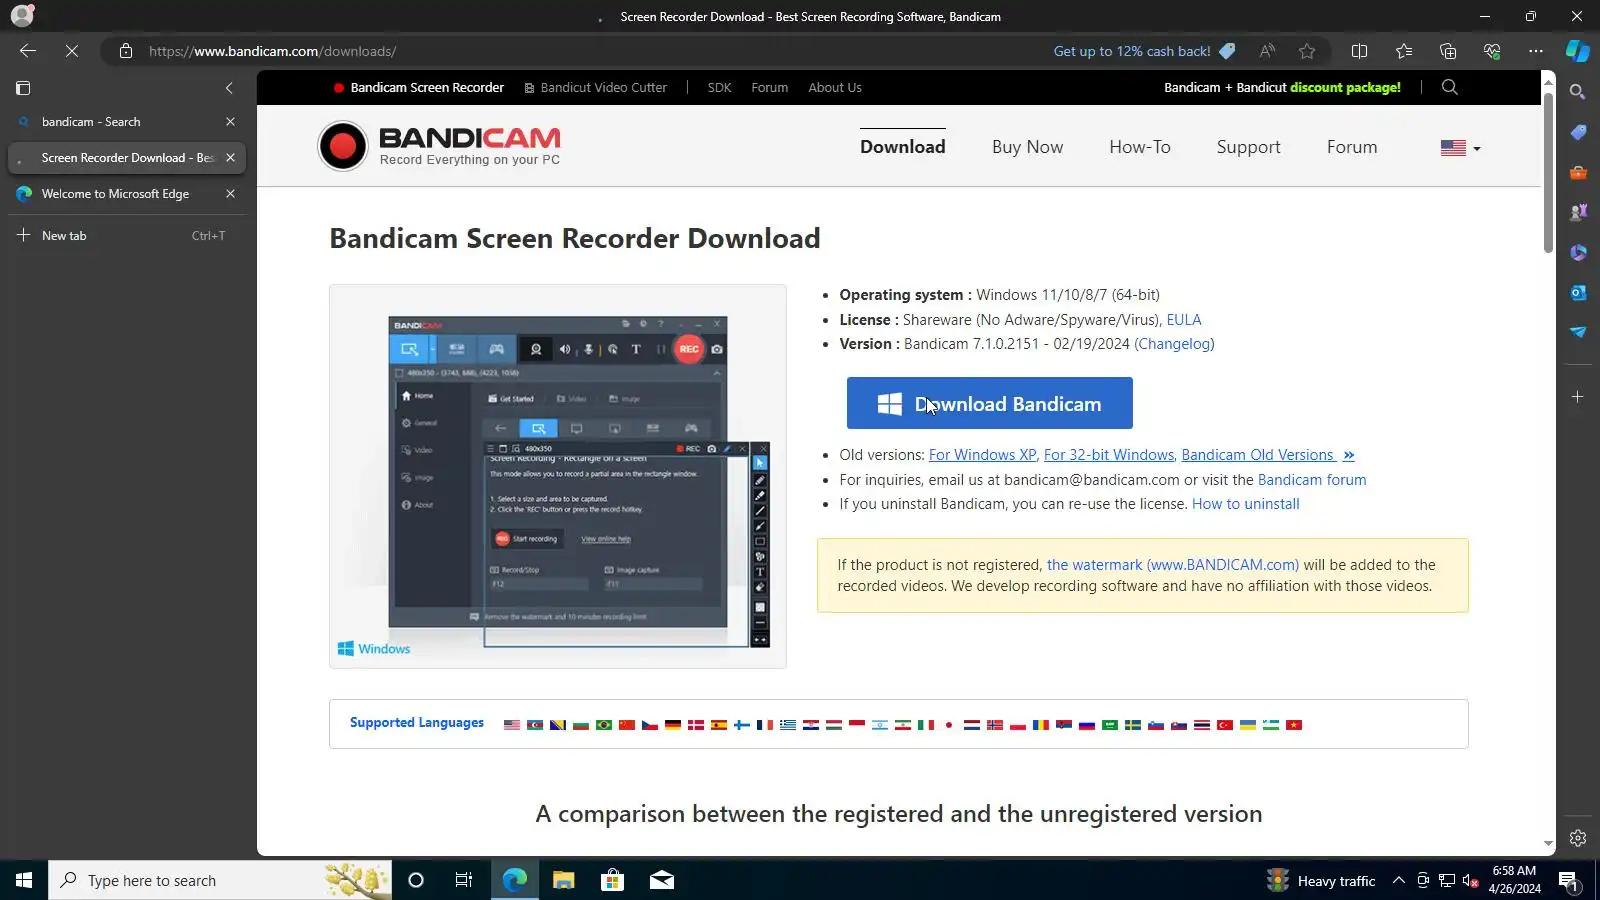Image resolution: width=1600 pixels, height=900 pixels.
Task: Open the Mail app from the taskbar
Action: pyautogui.click(x=662, y=880)
